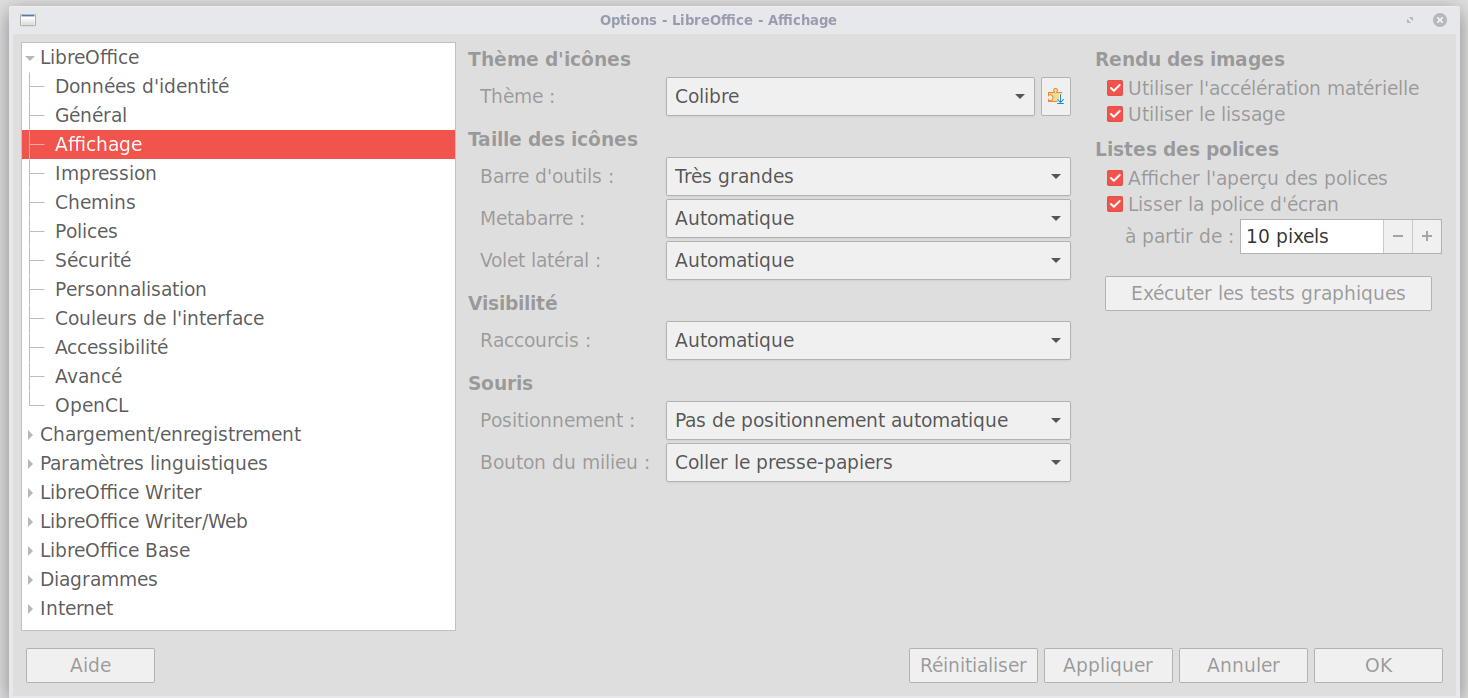Select 'Sécurité' in the options tree
Viewport: 1468px width, 698px height.
click(x=93, y=260)
